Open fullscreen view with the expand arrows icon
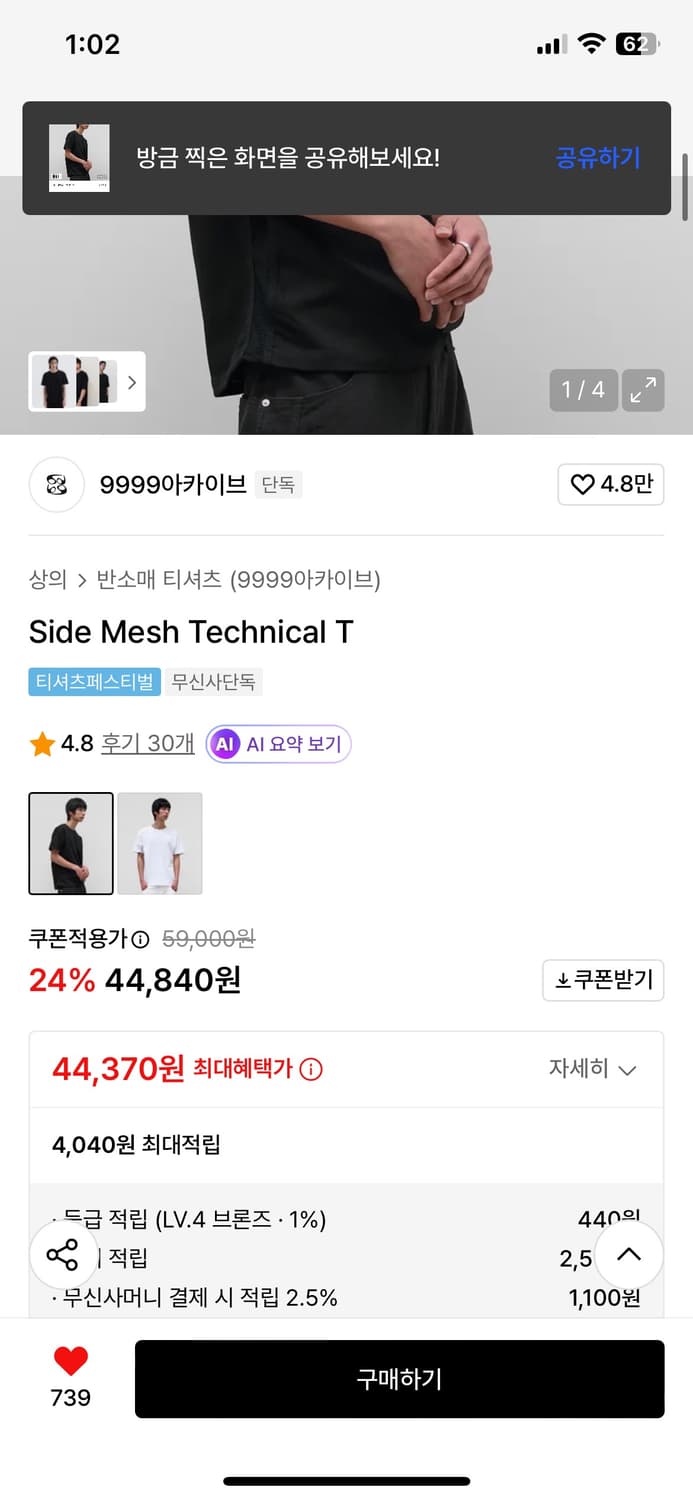 pyautogui.click(x=643, y=390)
